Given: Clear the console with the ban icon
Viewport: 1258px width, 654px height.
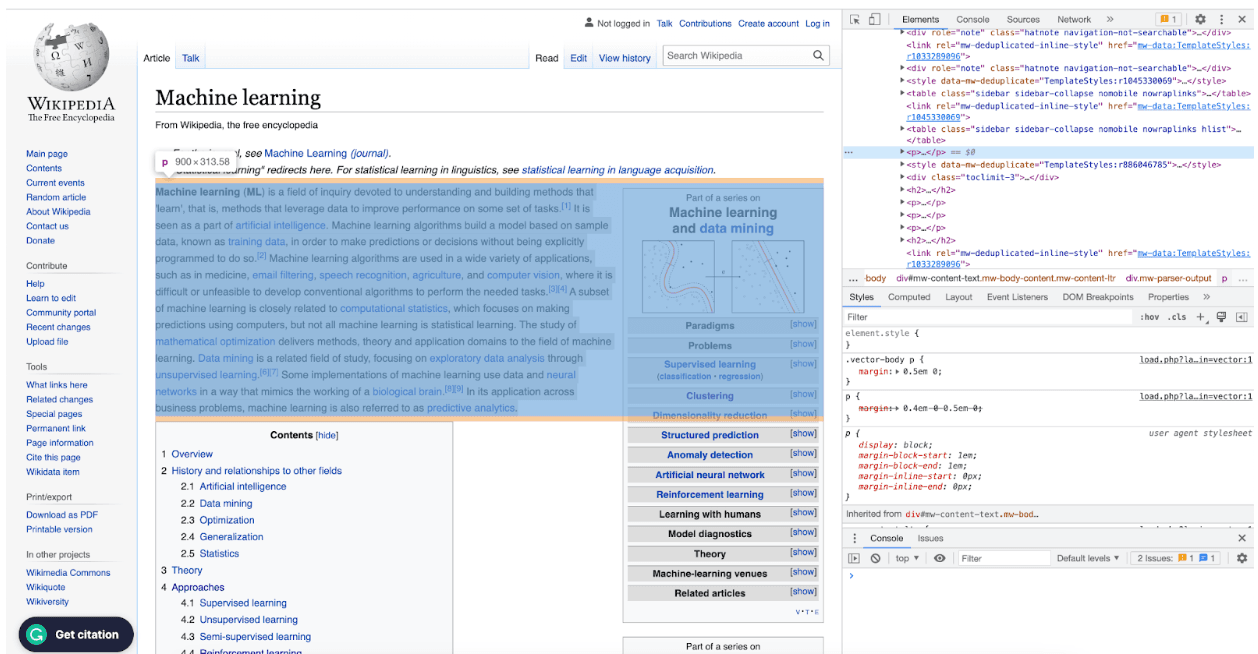Looking at the screenshot, I should click(x=876, y=558).
